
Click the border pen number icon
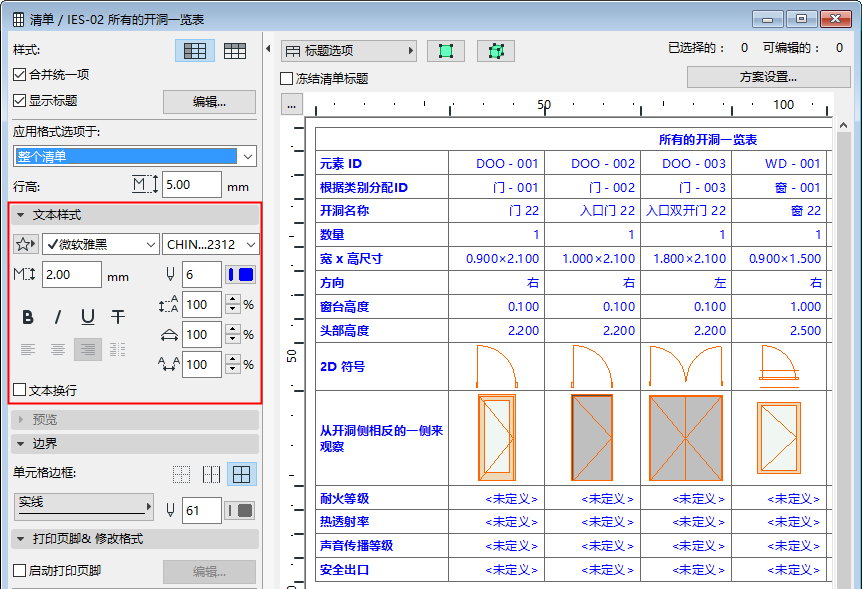pyautogui.click(x=170, y=510)
